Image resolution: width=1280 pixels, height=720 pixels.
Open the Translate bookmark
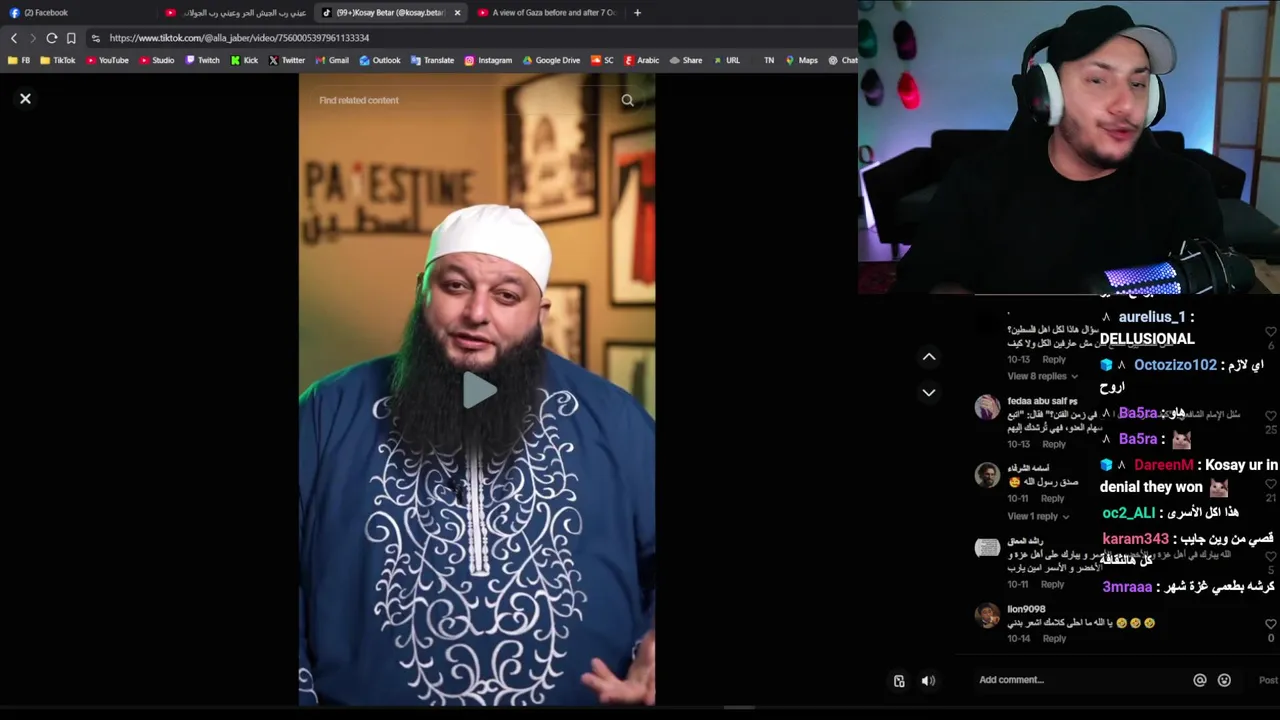tap(432, 60)
